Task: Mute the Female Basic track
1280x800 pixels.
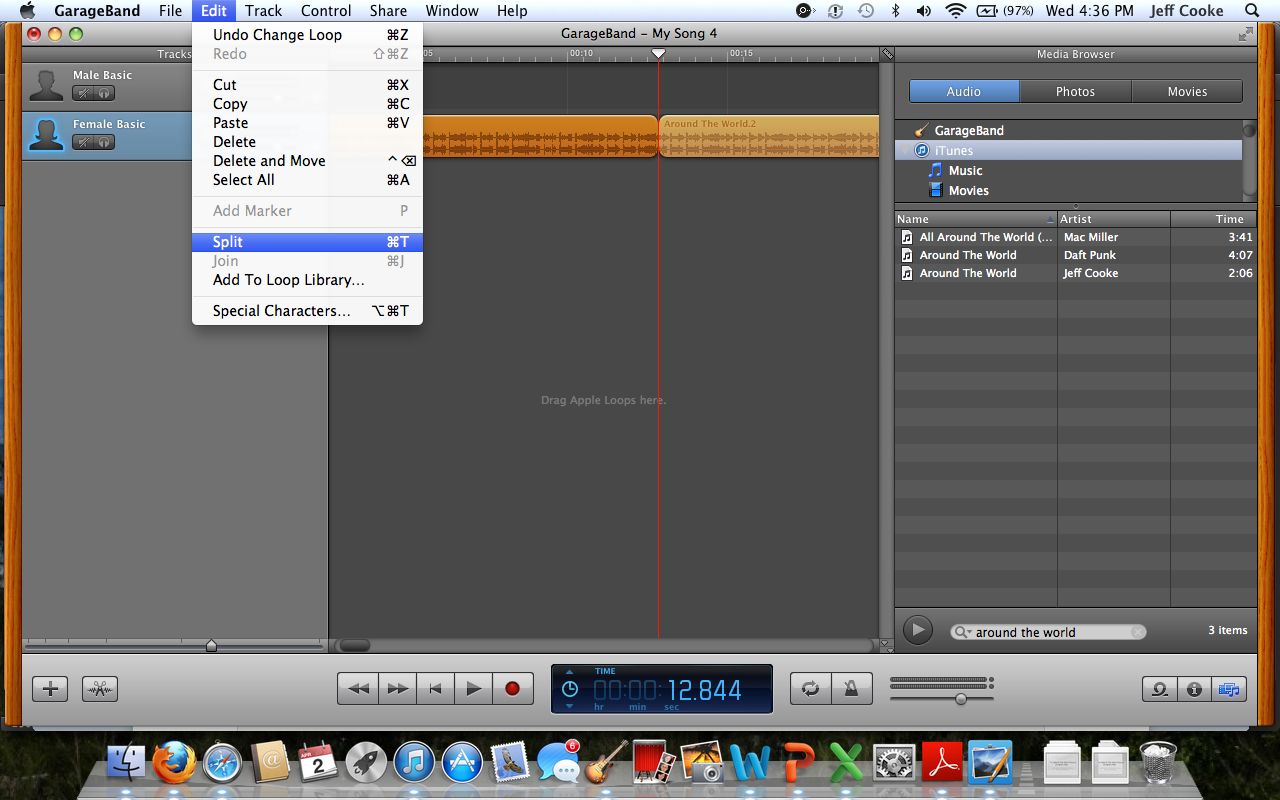Action: (x=83, y=142)
